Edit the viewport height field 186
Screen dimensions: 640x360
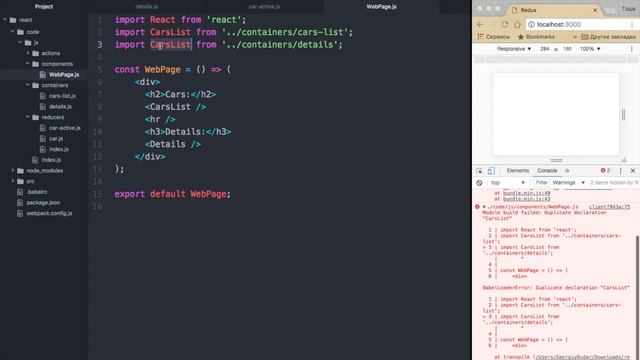point(567,49)
